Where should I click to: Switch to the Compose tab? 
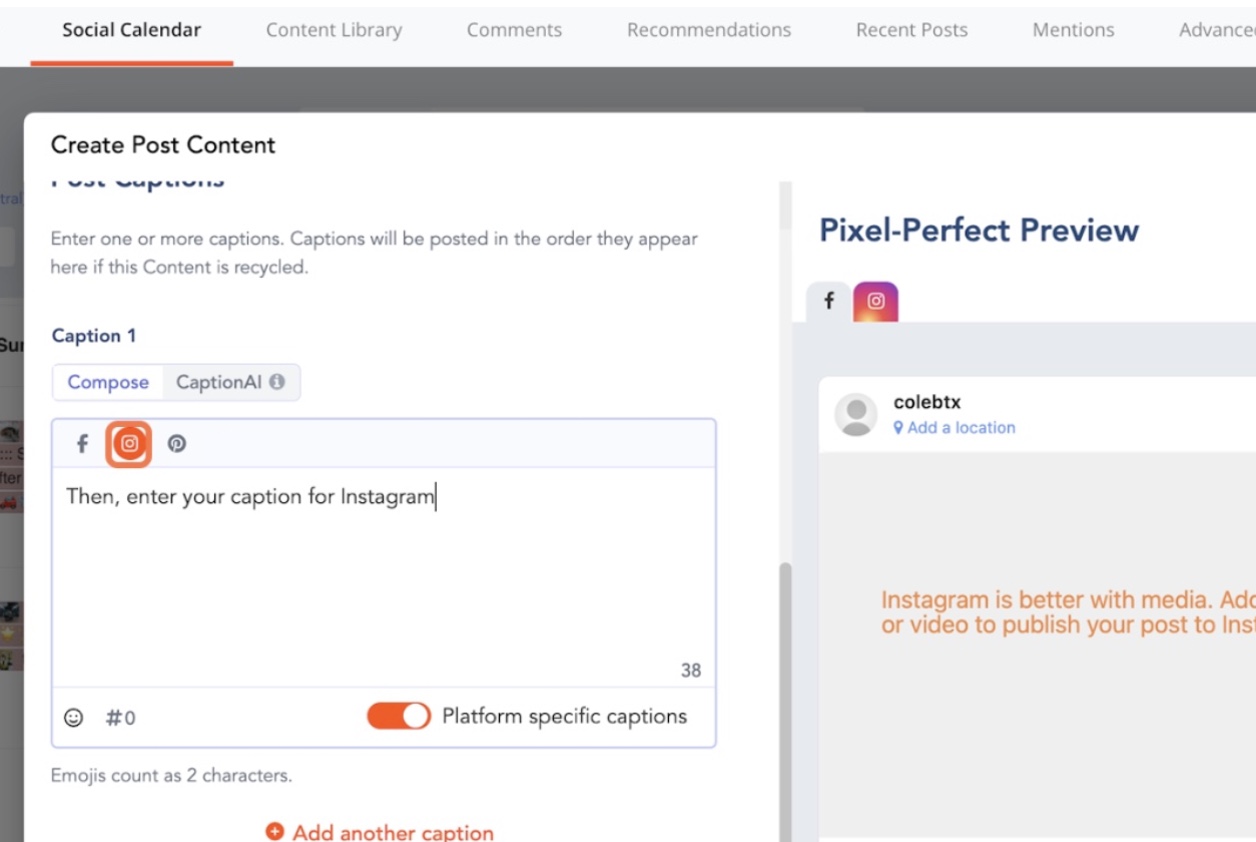(x=108, y=382)
